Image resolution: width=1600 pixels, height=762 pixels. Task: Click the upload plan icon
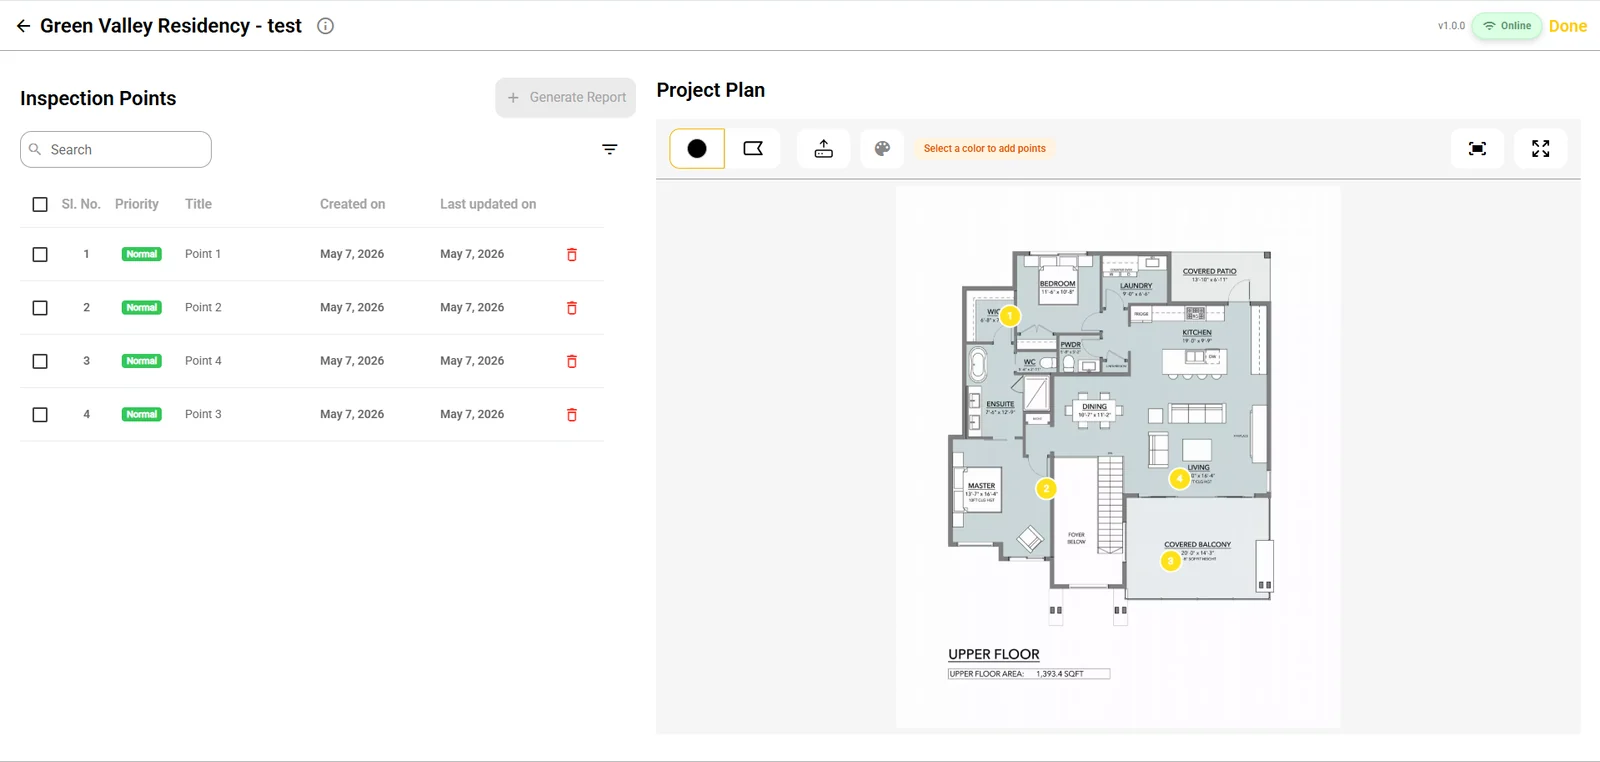[824, 148]
